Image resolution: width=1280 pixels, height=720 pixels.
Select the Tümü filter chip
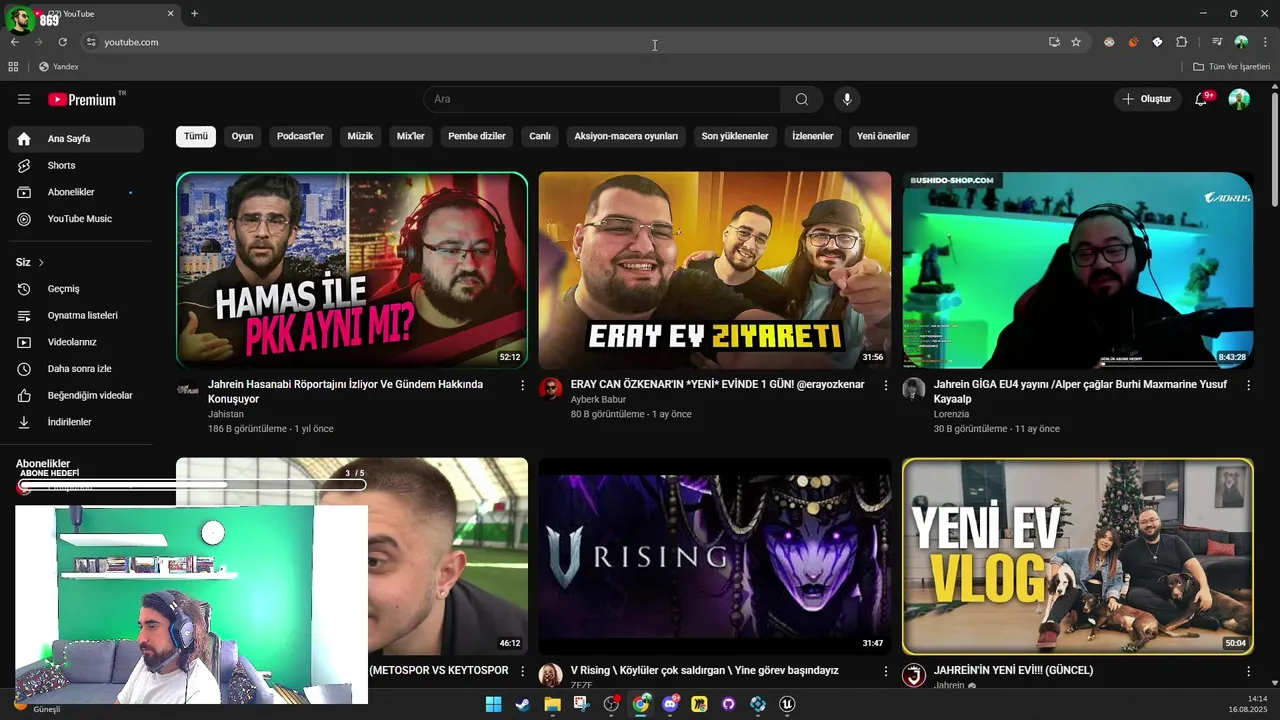[x=196, y=136]
